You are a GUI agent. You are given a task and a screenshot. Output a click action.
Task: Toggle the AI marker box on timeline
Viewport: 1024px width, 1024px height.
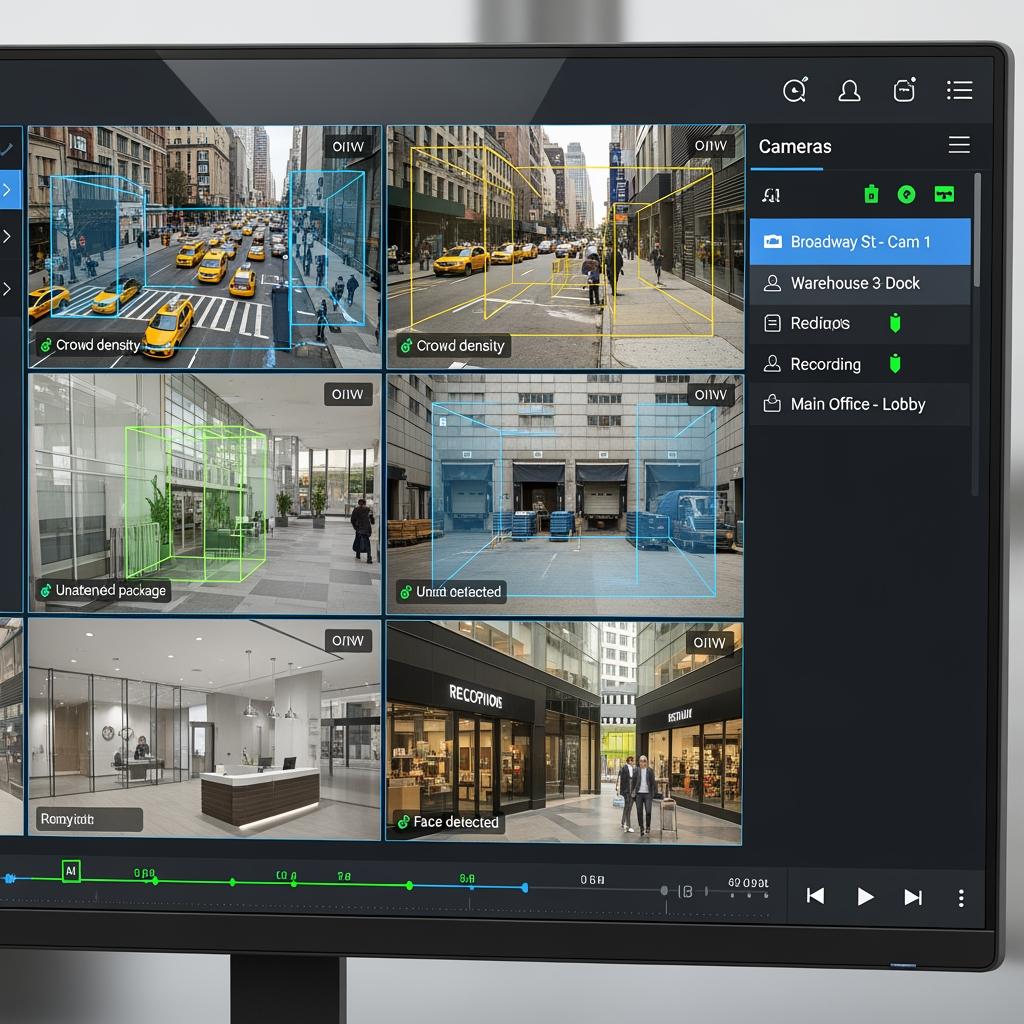pyautogui.click(x=71, y=871)
